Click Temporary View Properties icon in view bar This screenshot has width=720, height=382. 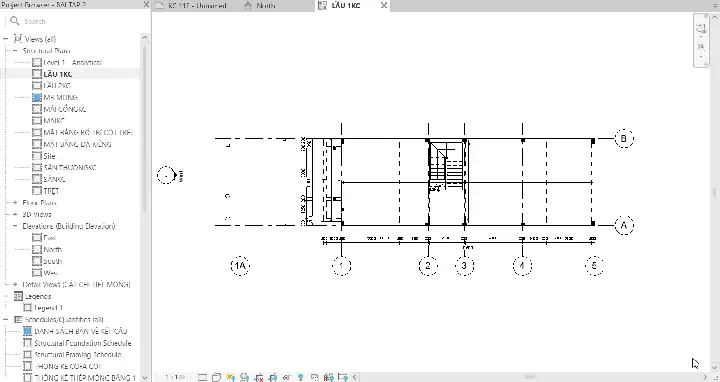click(x=315, y=377)
